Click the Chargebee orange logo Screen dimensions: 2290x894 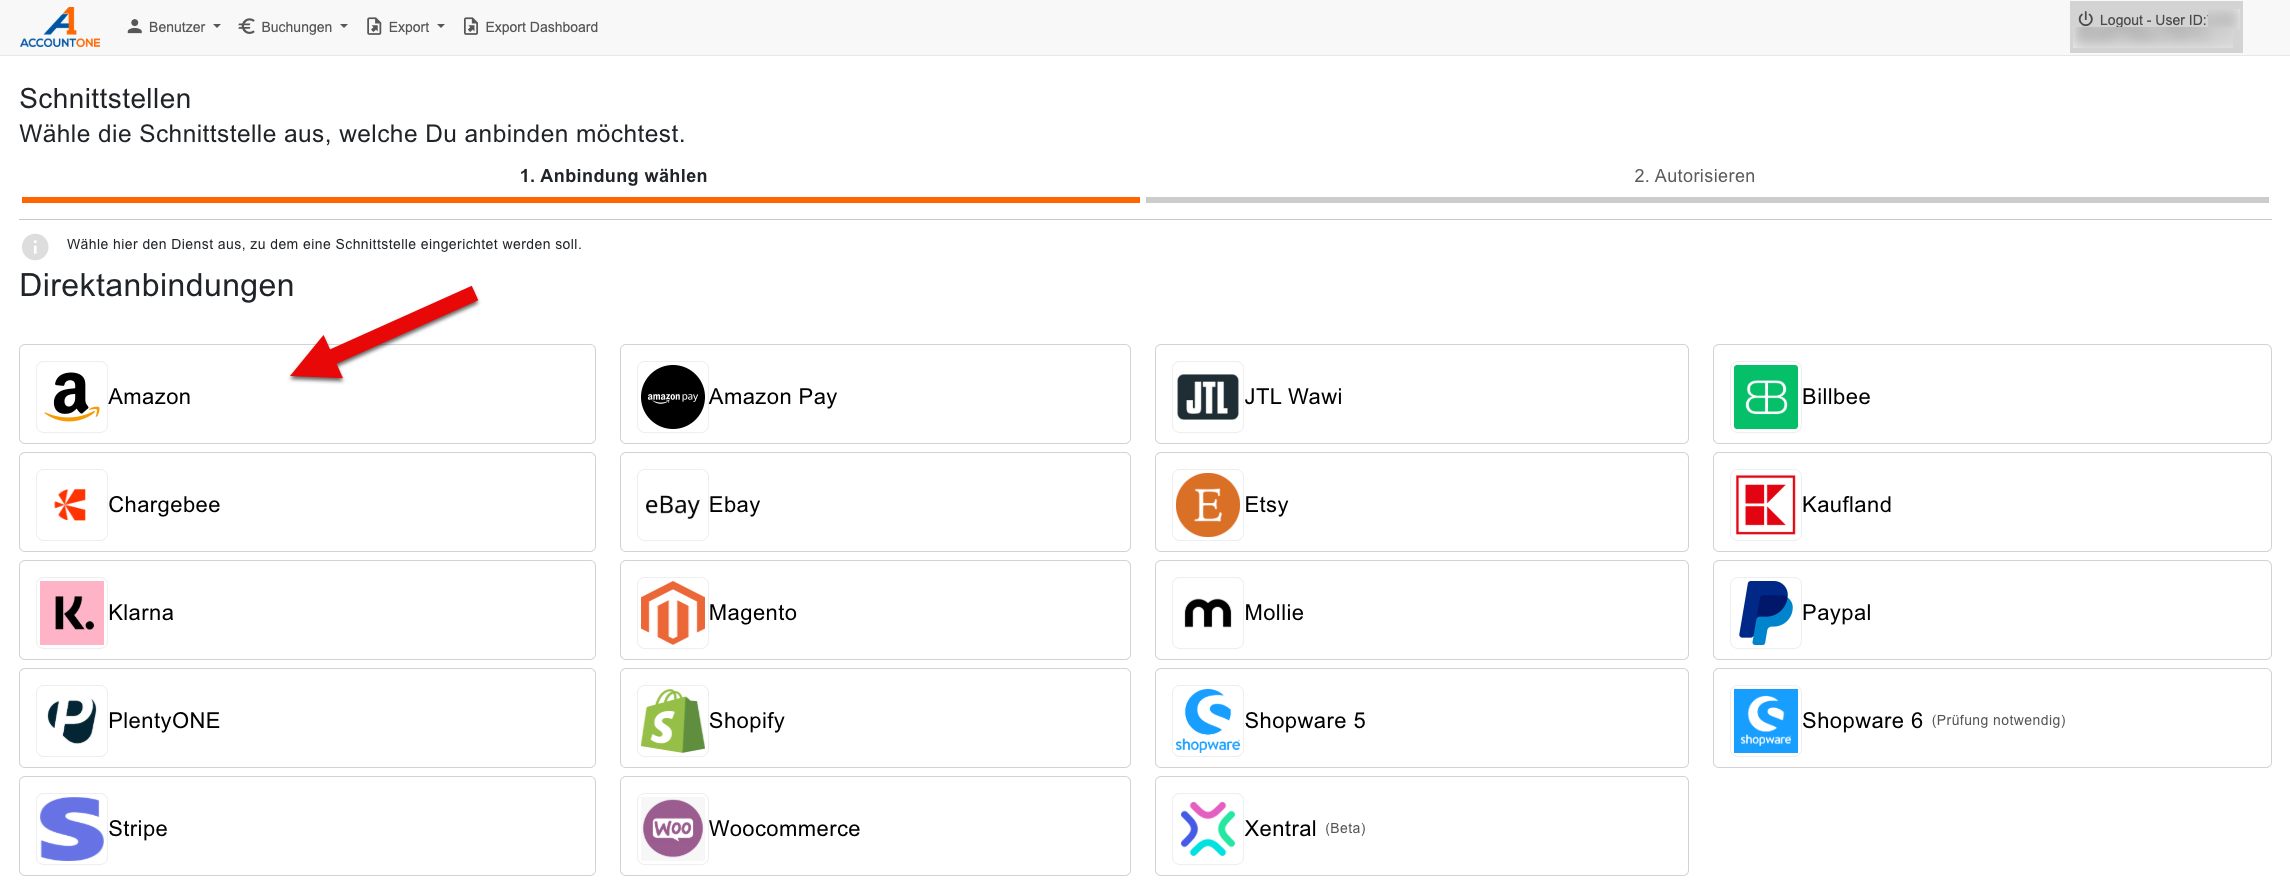71,505
